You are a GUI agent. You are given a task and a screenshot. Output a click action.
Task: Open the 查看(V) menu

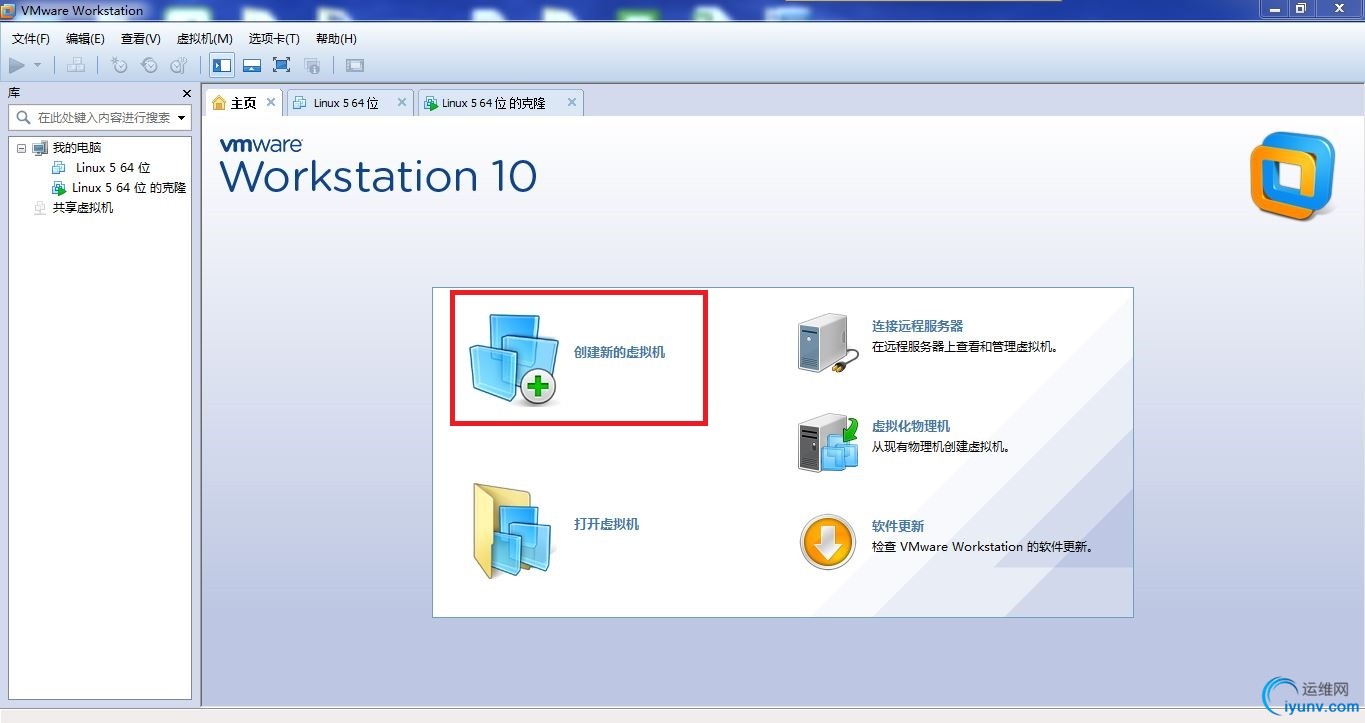point(141,39)
